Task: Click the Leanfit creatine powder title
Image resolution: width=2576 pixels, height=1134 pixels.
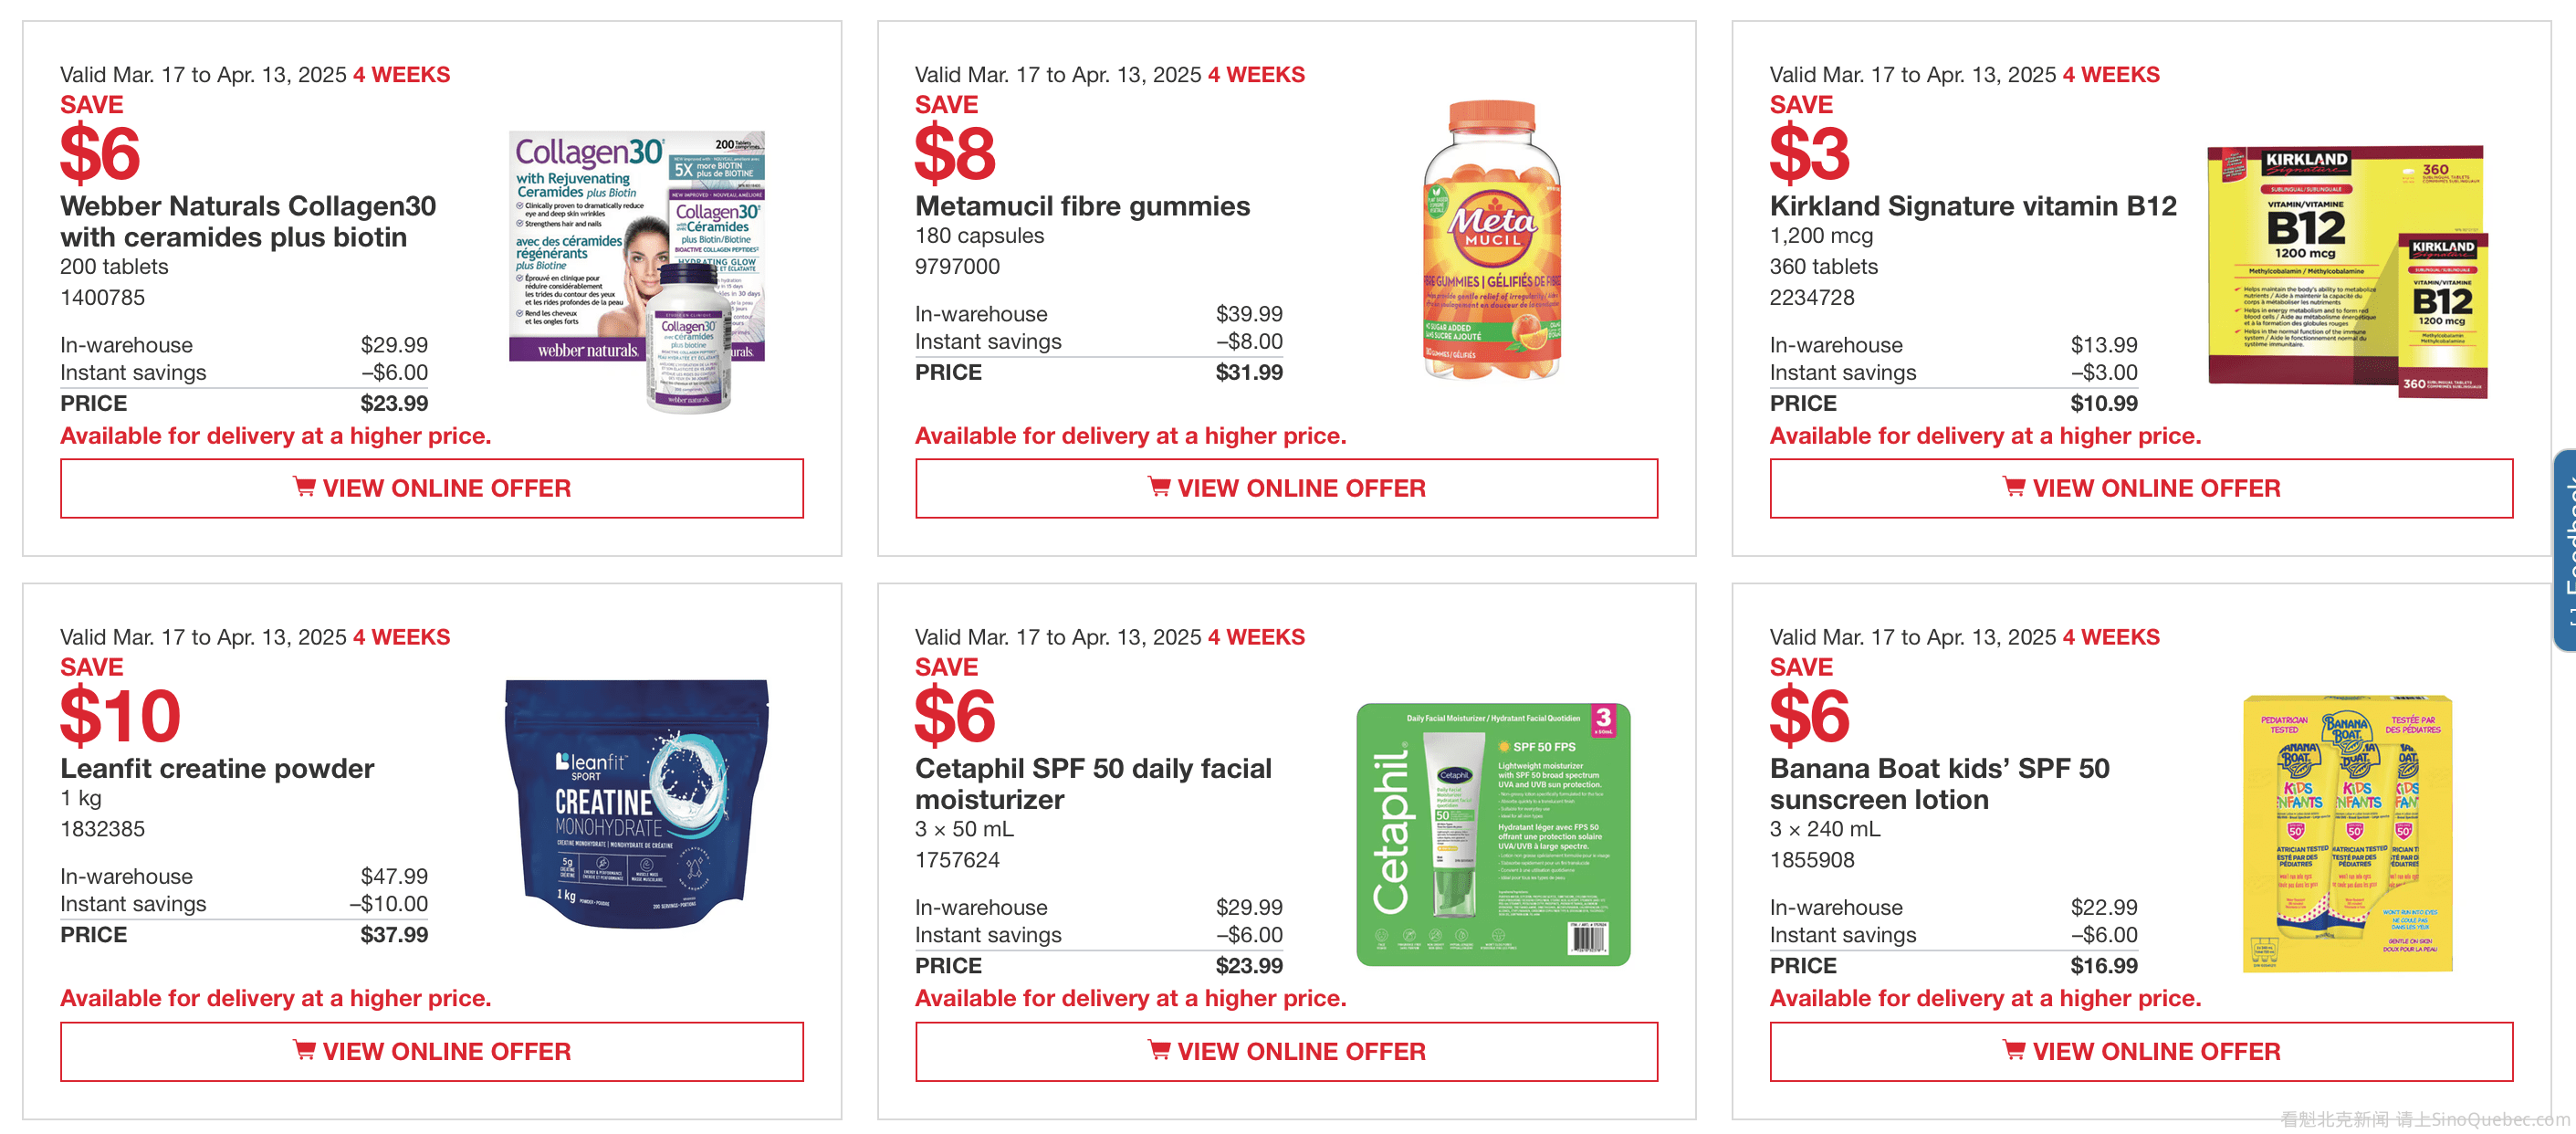Action: [x=217, y=768]
